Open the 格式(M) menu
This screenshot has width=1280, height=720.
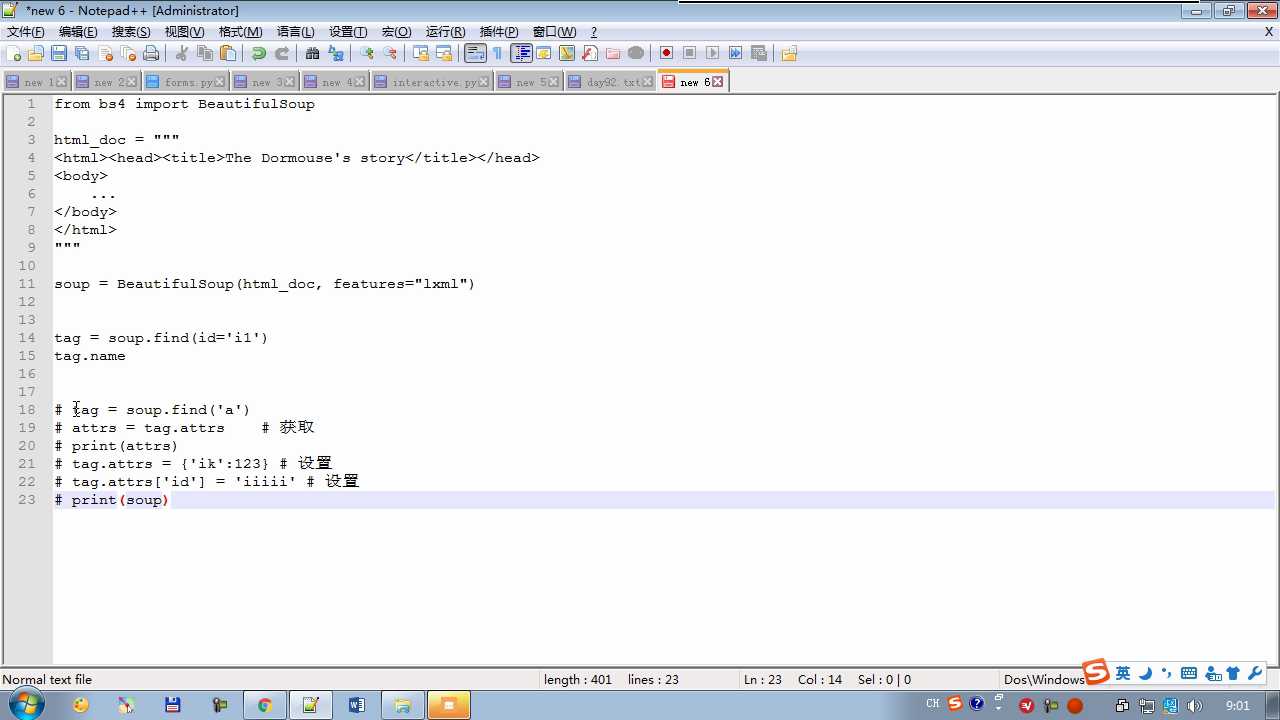point(240,32)
